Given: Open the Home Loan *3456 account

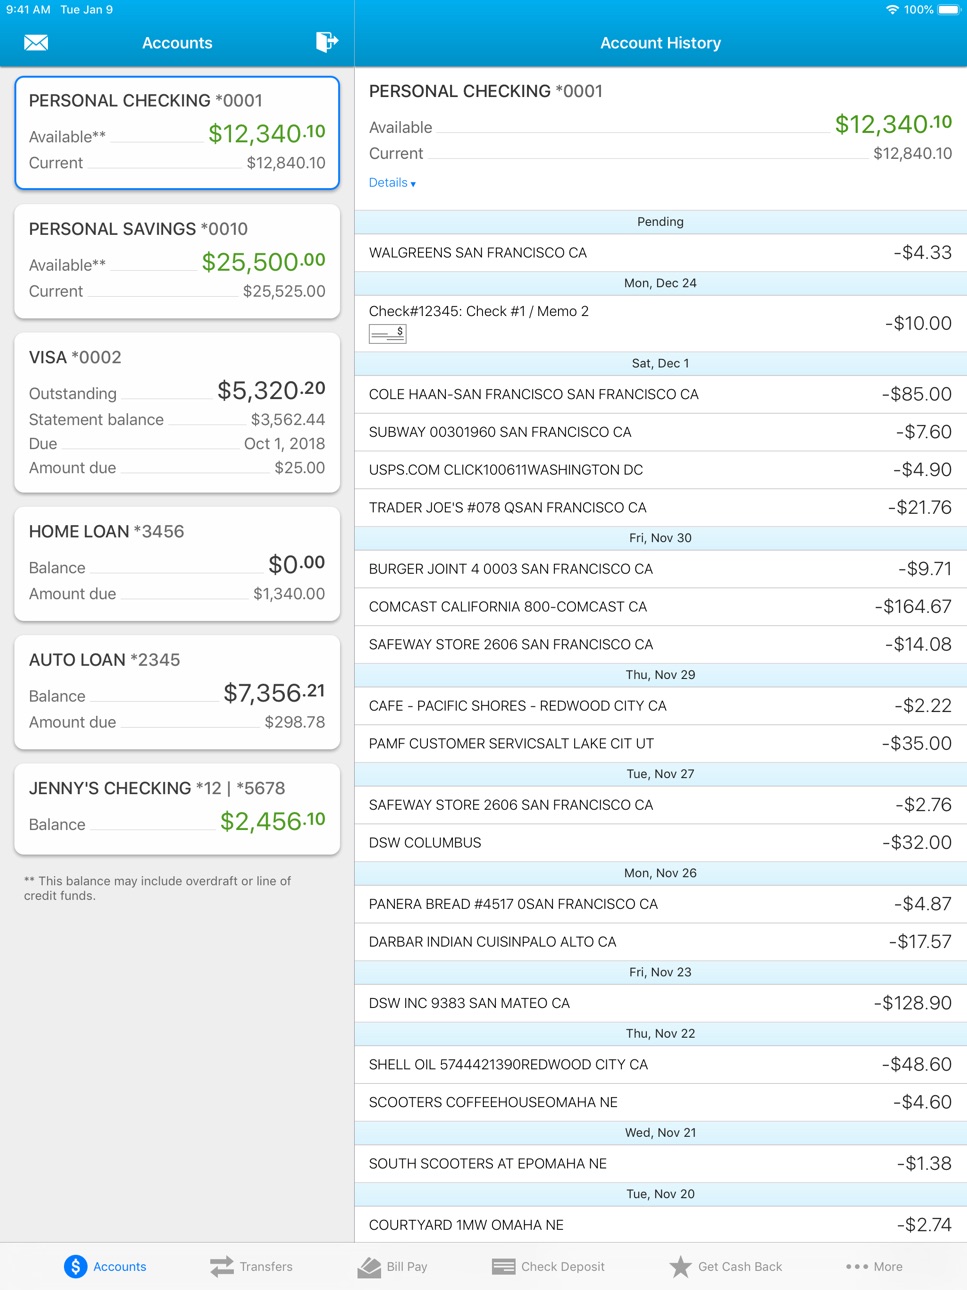Looking at the screenshot, I should 177,564.
